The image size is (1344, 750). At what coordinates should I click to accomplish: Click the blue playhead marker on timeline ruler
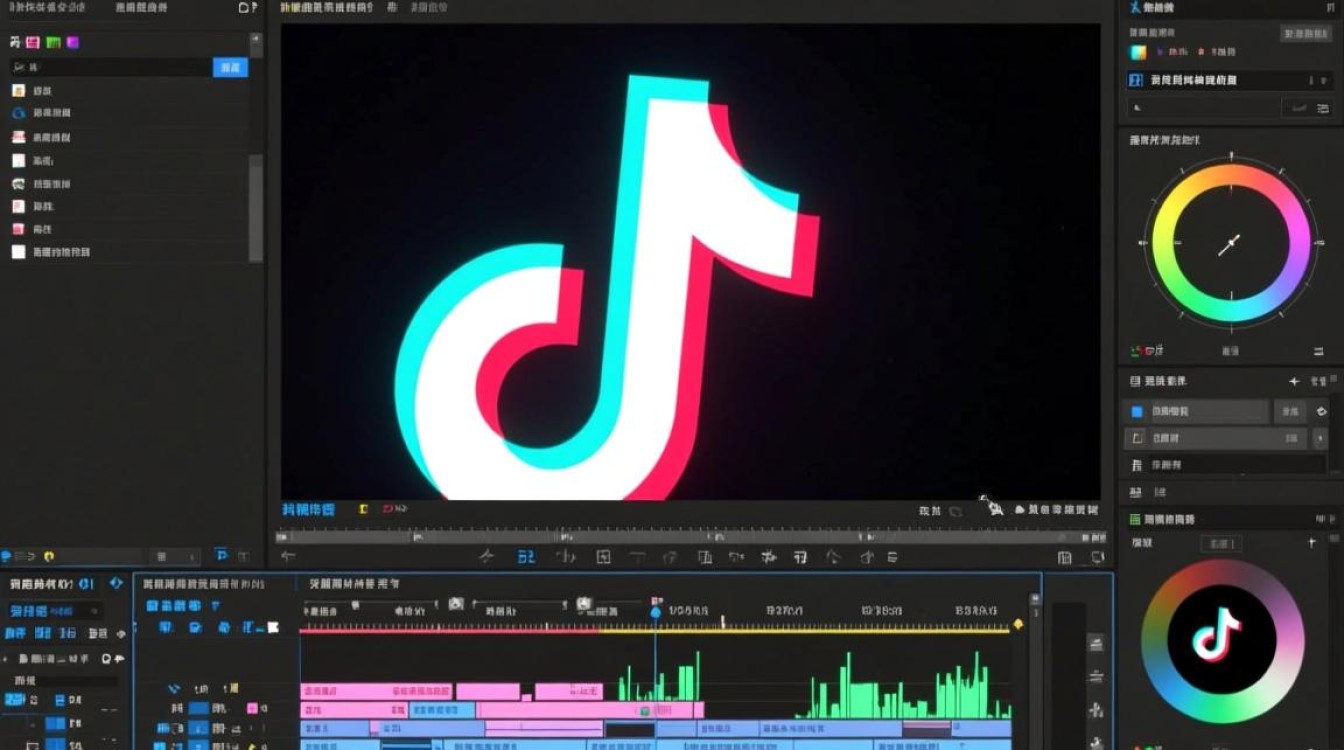click(x=656, y=611)
